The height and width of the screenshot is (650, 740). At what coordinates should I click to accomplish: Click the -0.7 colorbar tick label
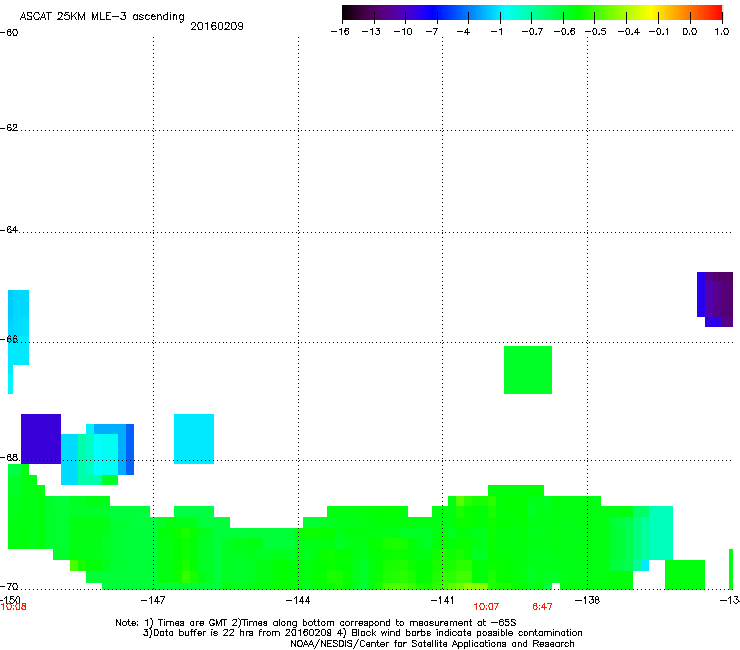point(532,32)
